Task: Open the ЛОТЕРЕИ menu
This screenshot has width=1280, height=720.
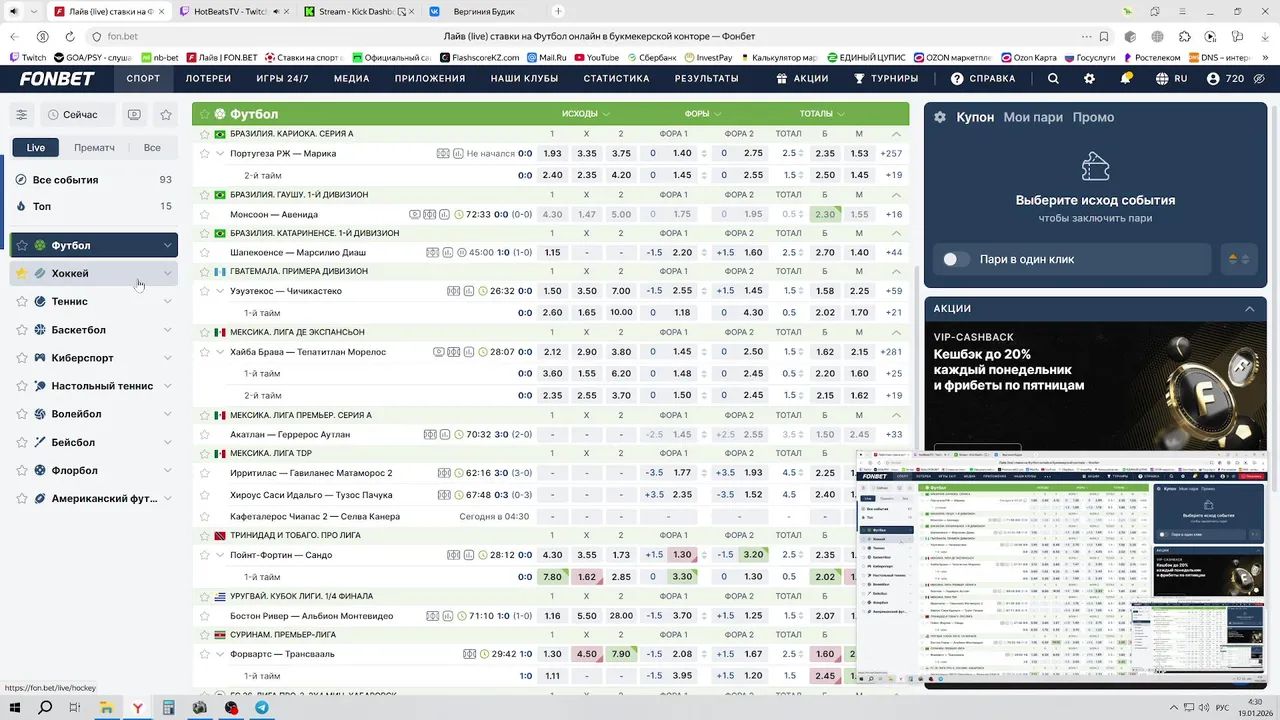Action: [208, 78]
